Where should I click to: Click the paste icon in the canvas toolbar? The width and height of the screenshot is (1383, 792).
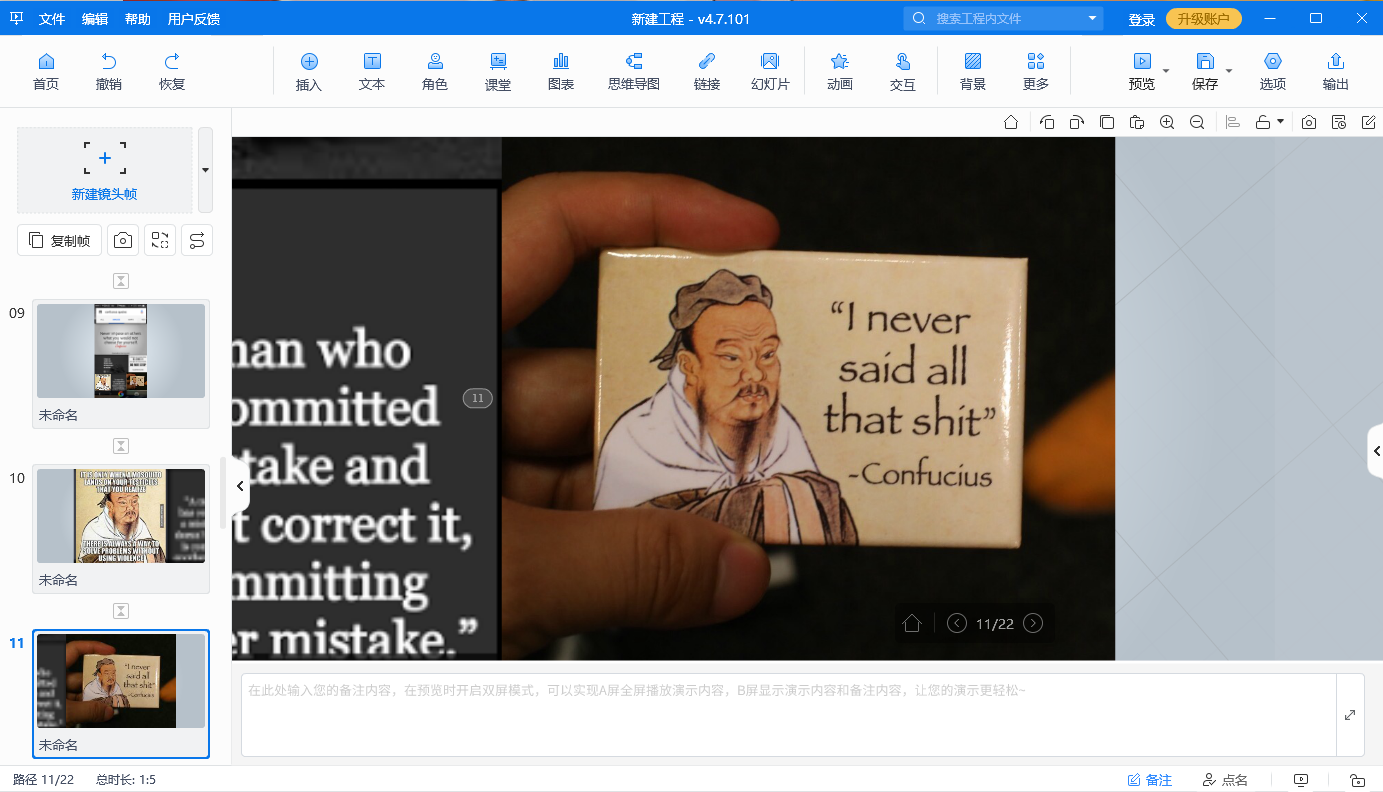click(1137, 122)
